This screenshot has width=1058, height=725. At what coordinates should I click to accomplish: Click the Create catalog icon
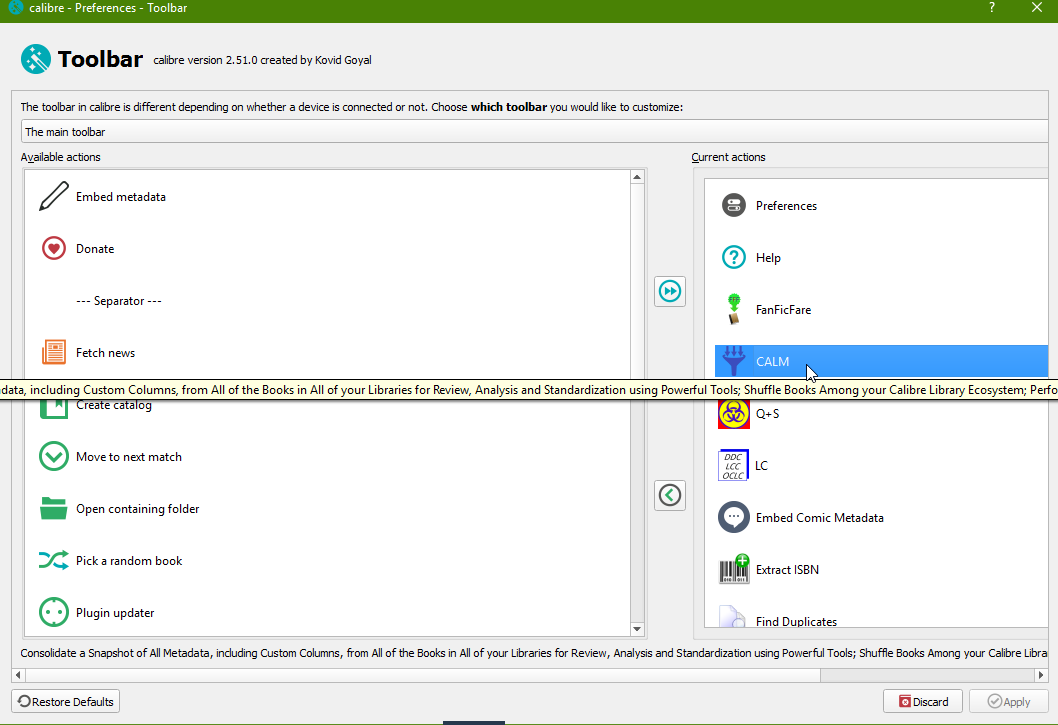[x=54, y=408]
